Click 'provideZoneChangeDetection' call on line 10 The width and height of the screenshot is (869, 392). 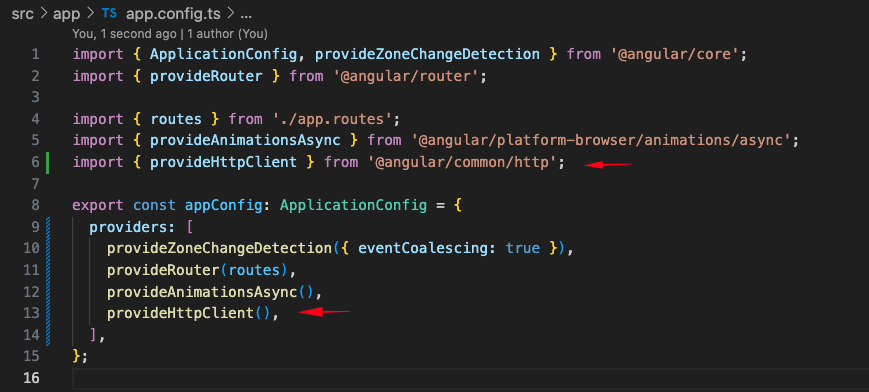click(220, 248)
